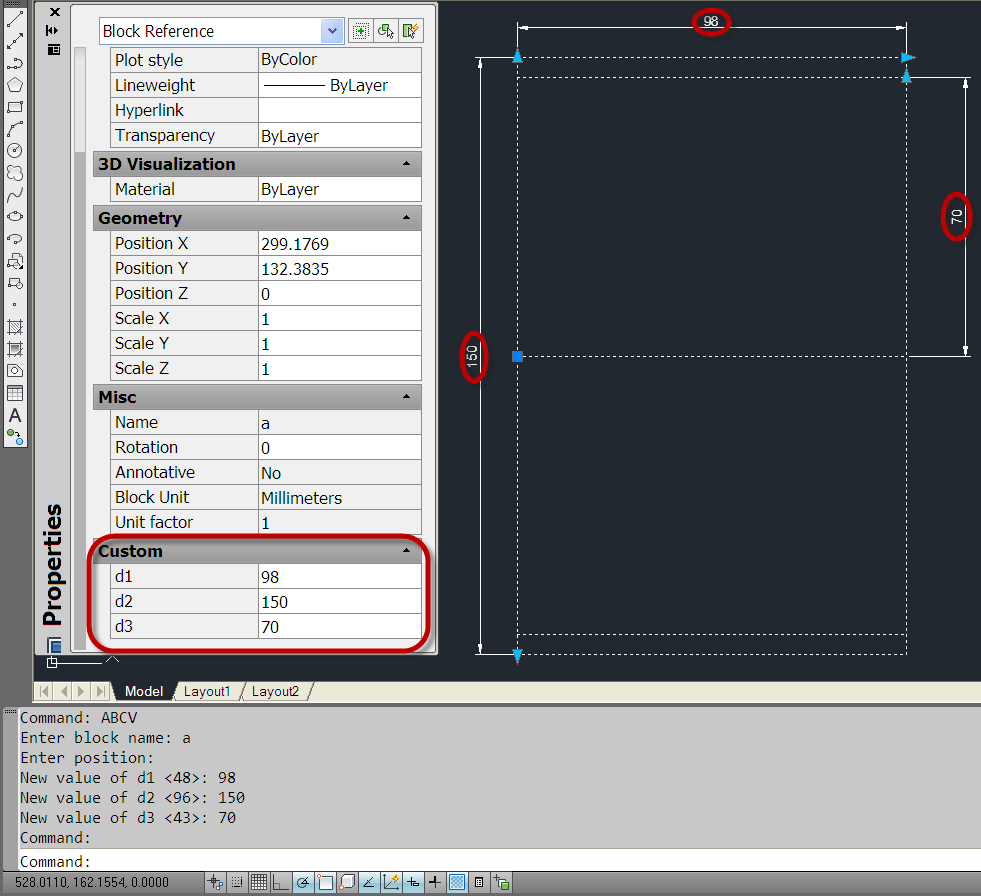Image resolution: width=981 pixels, height=896 pixels.
Task: Click the Transparency ByLayer value
Action: (x=340, y=135)
